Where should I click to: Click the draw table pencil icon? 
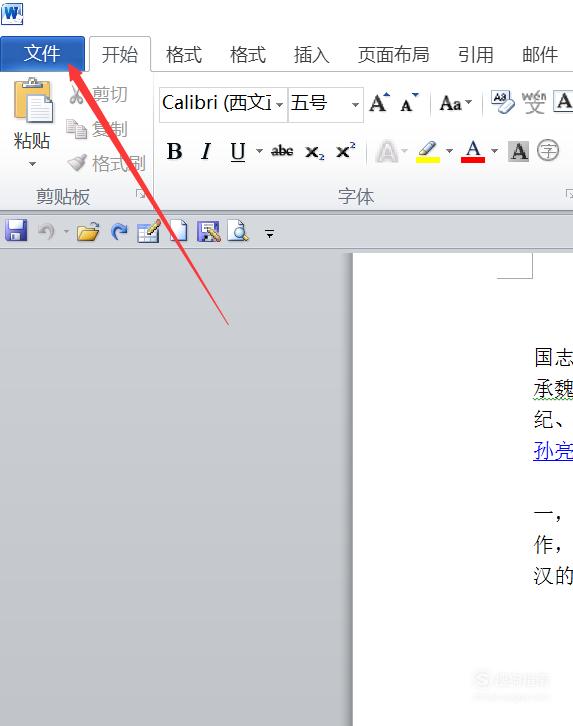click(149, 231)
